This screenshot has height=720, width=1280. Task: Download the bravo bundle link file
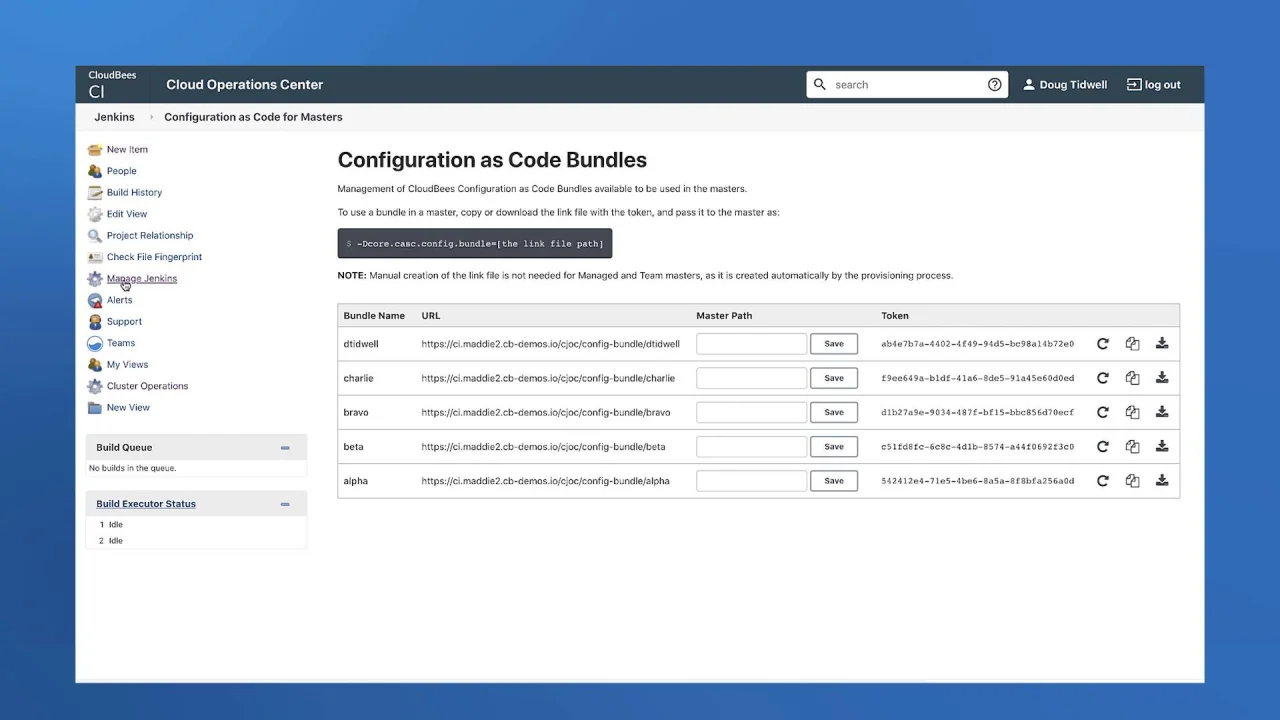pos(1162,412)
